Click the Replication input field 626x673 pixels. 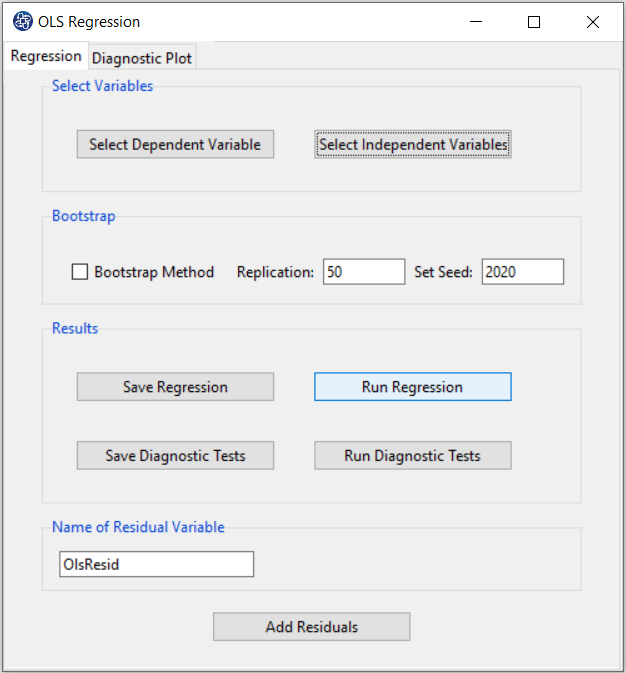coord(363,272)
